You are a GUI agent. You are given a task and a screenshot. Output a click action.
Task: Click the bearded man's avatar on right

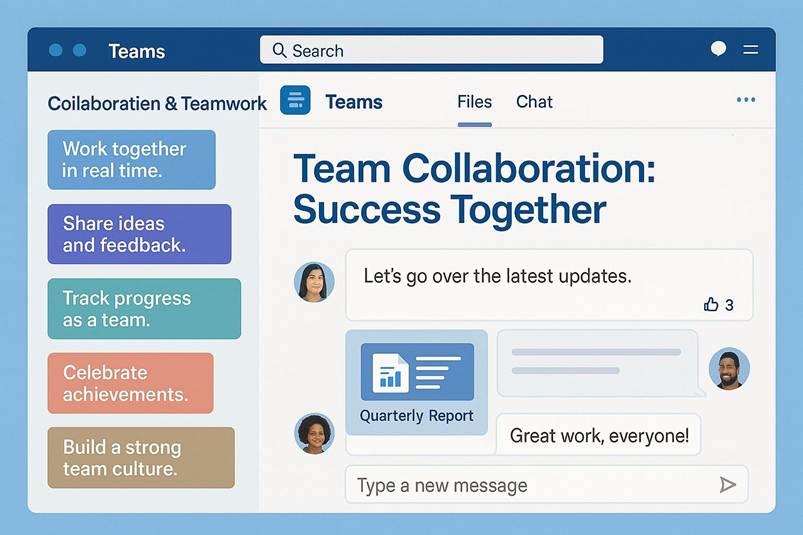click(x=729, y=369)
